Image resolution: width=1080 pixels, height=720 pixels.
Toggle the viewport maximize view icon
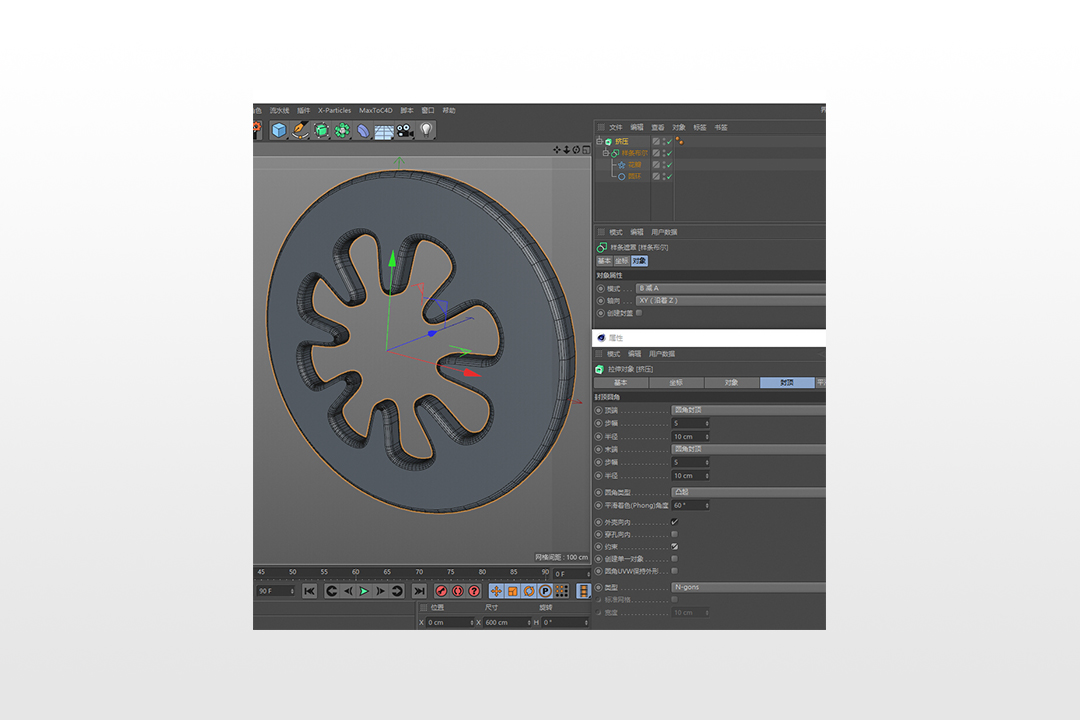[x=586, y=150]
